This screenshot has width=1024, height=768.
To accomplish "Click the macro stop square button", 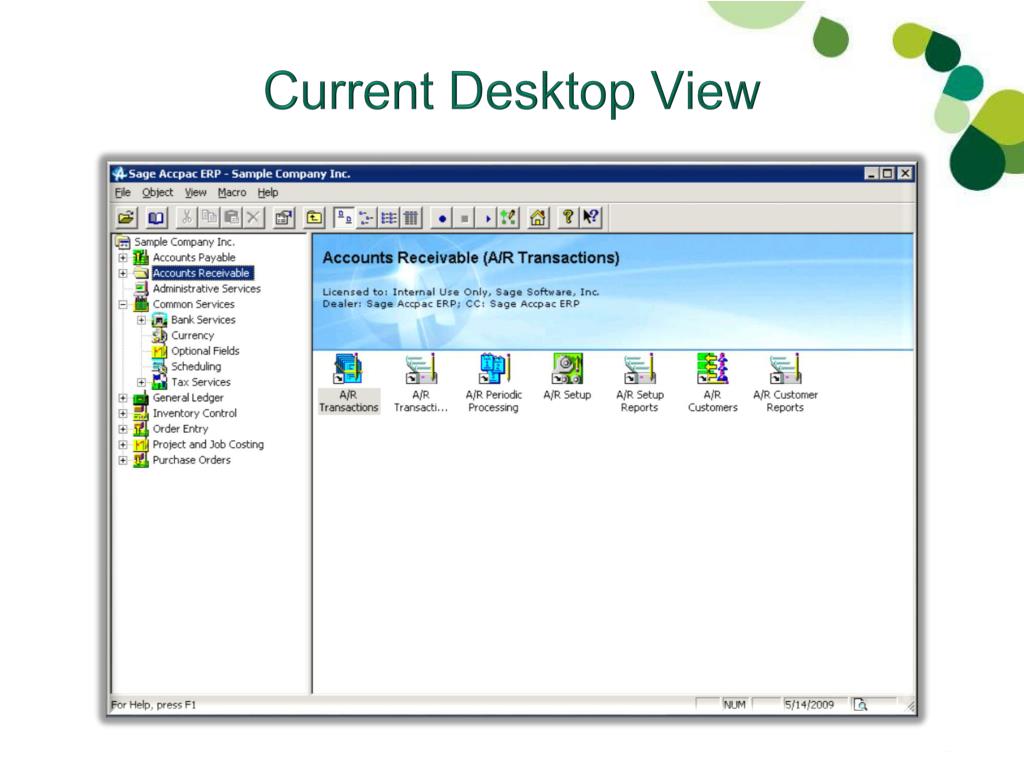I will point(464,217).
